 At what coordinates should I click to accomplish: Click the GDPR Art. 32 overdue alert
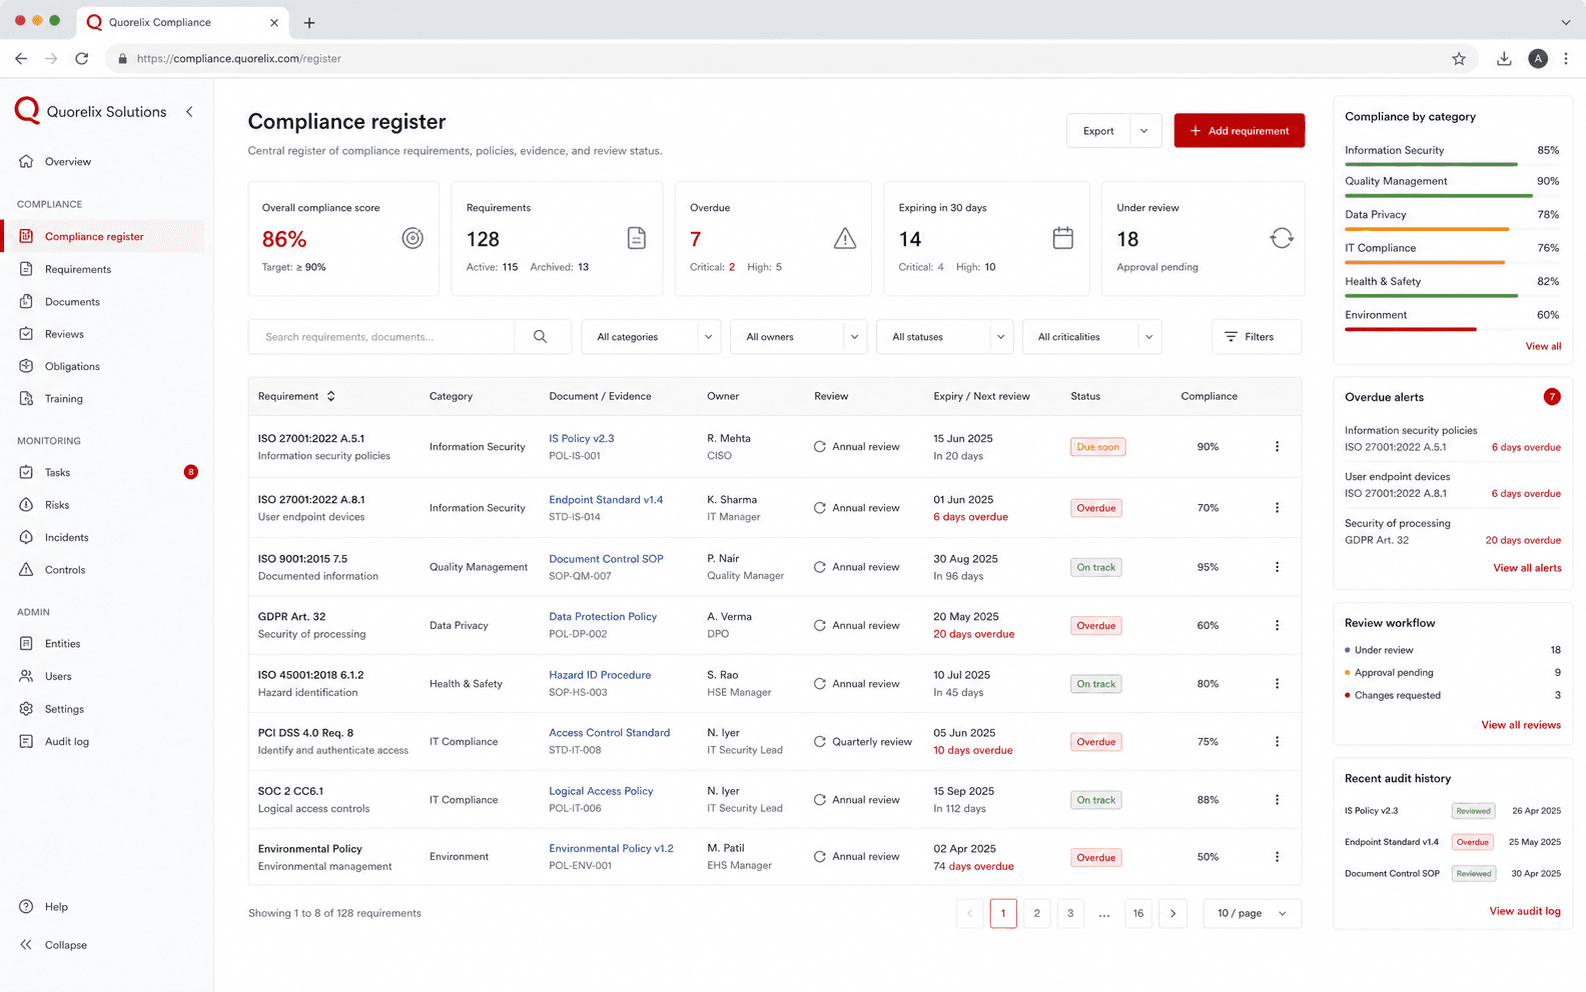[1452, 532]
